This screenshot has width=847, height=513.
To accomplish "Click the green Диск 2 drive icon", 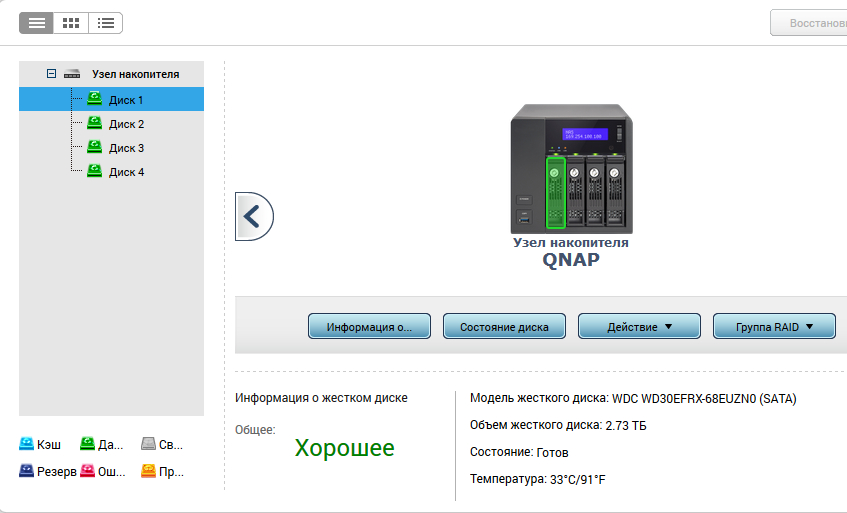I will [x=94, y=123].
